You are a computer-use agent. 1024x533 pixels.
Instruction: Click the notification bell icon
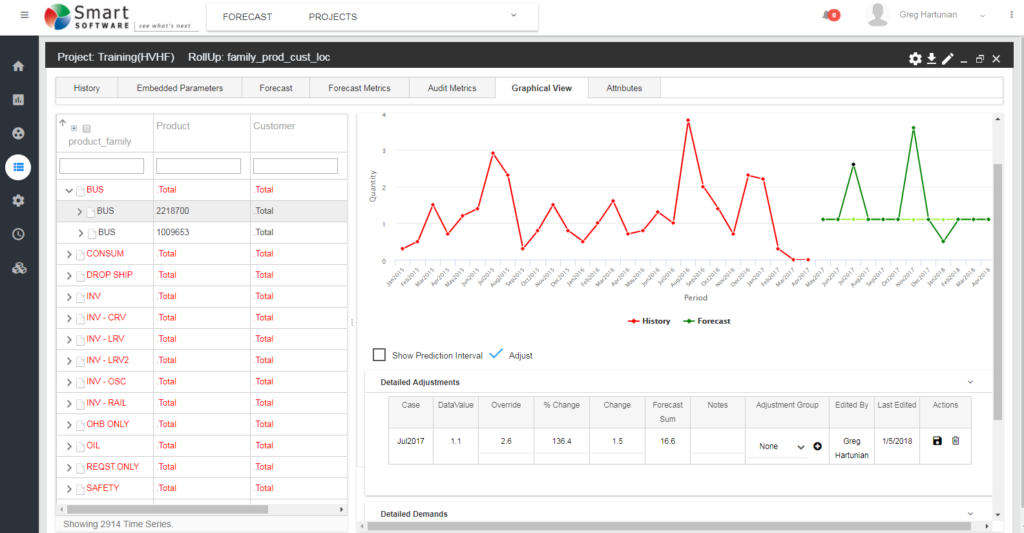[828, 16]
